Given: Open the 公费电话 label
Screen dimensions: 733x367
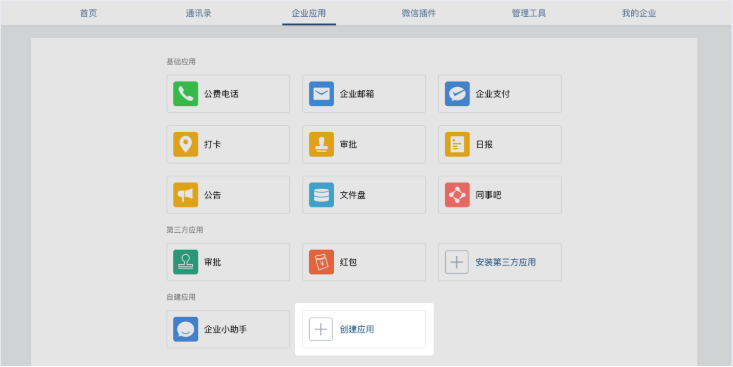Looking at the screenshot, I should (221, 94).
